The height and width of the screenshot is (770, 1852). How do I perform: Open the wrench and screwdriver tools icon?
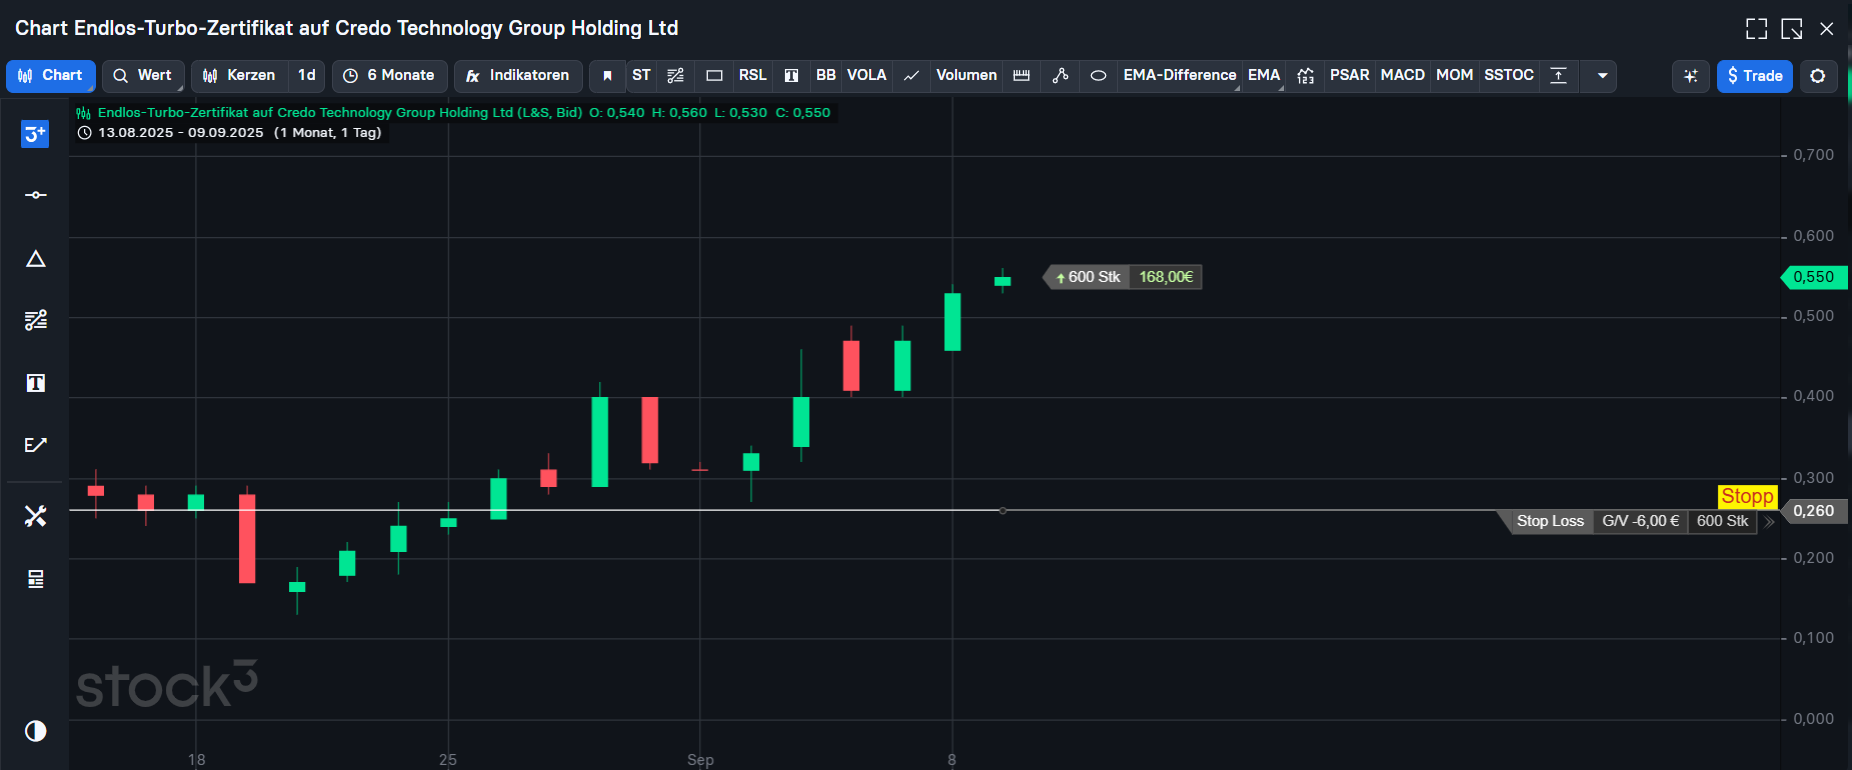(36, 516)
